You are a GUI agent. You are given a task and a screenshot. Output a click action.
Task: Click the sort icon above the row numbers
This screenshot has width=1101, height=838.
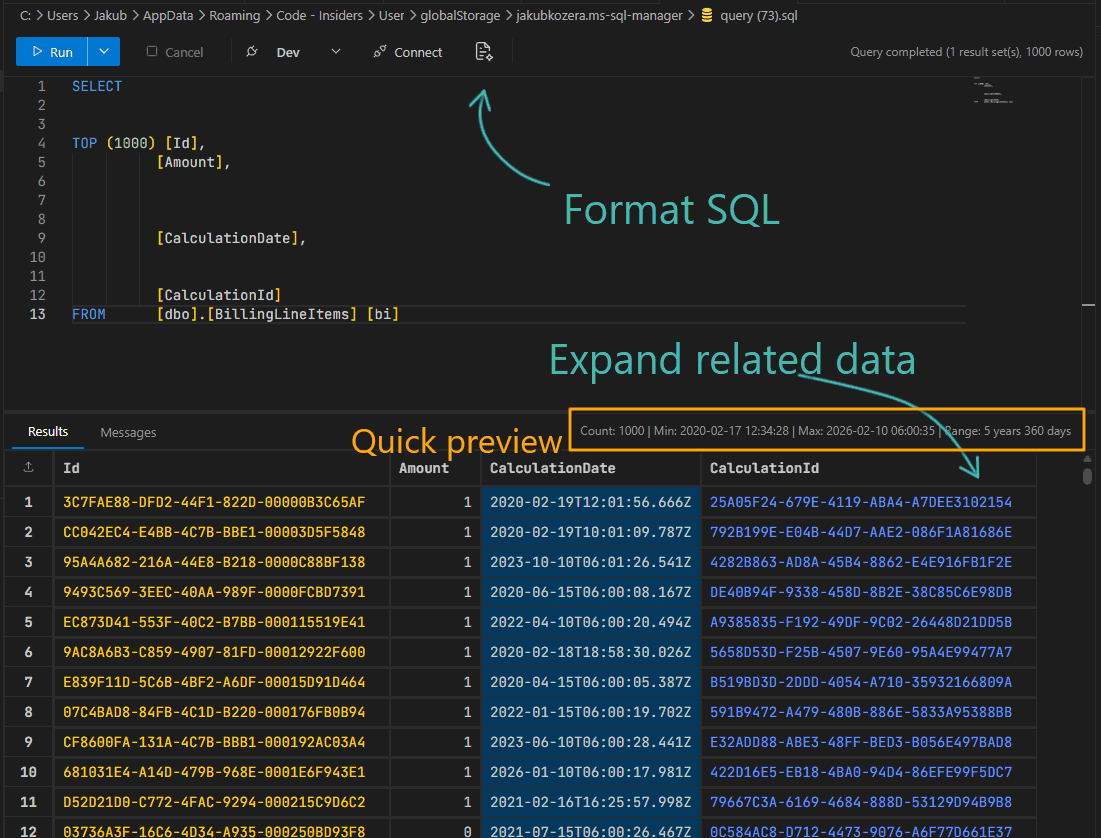coord(27,468)
